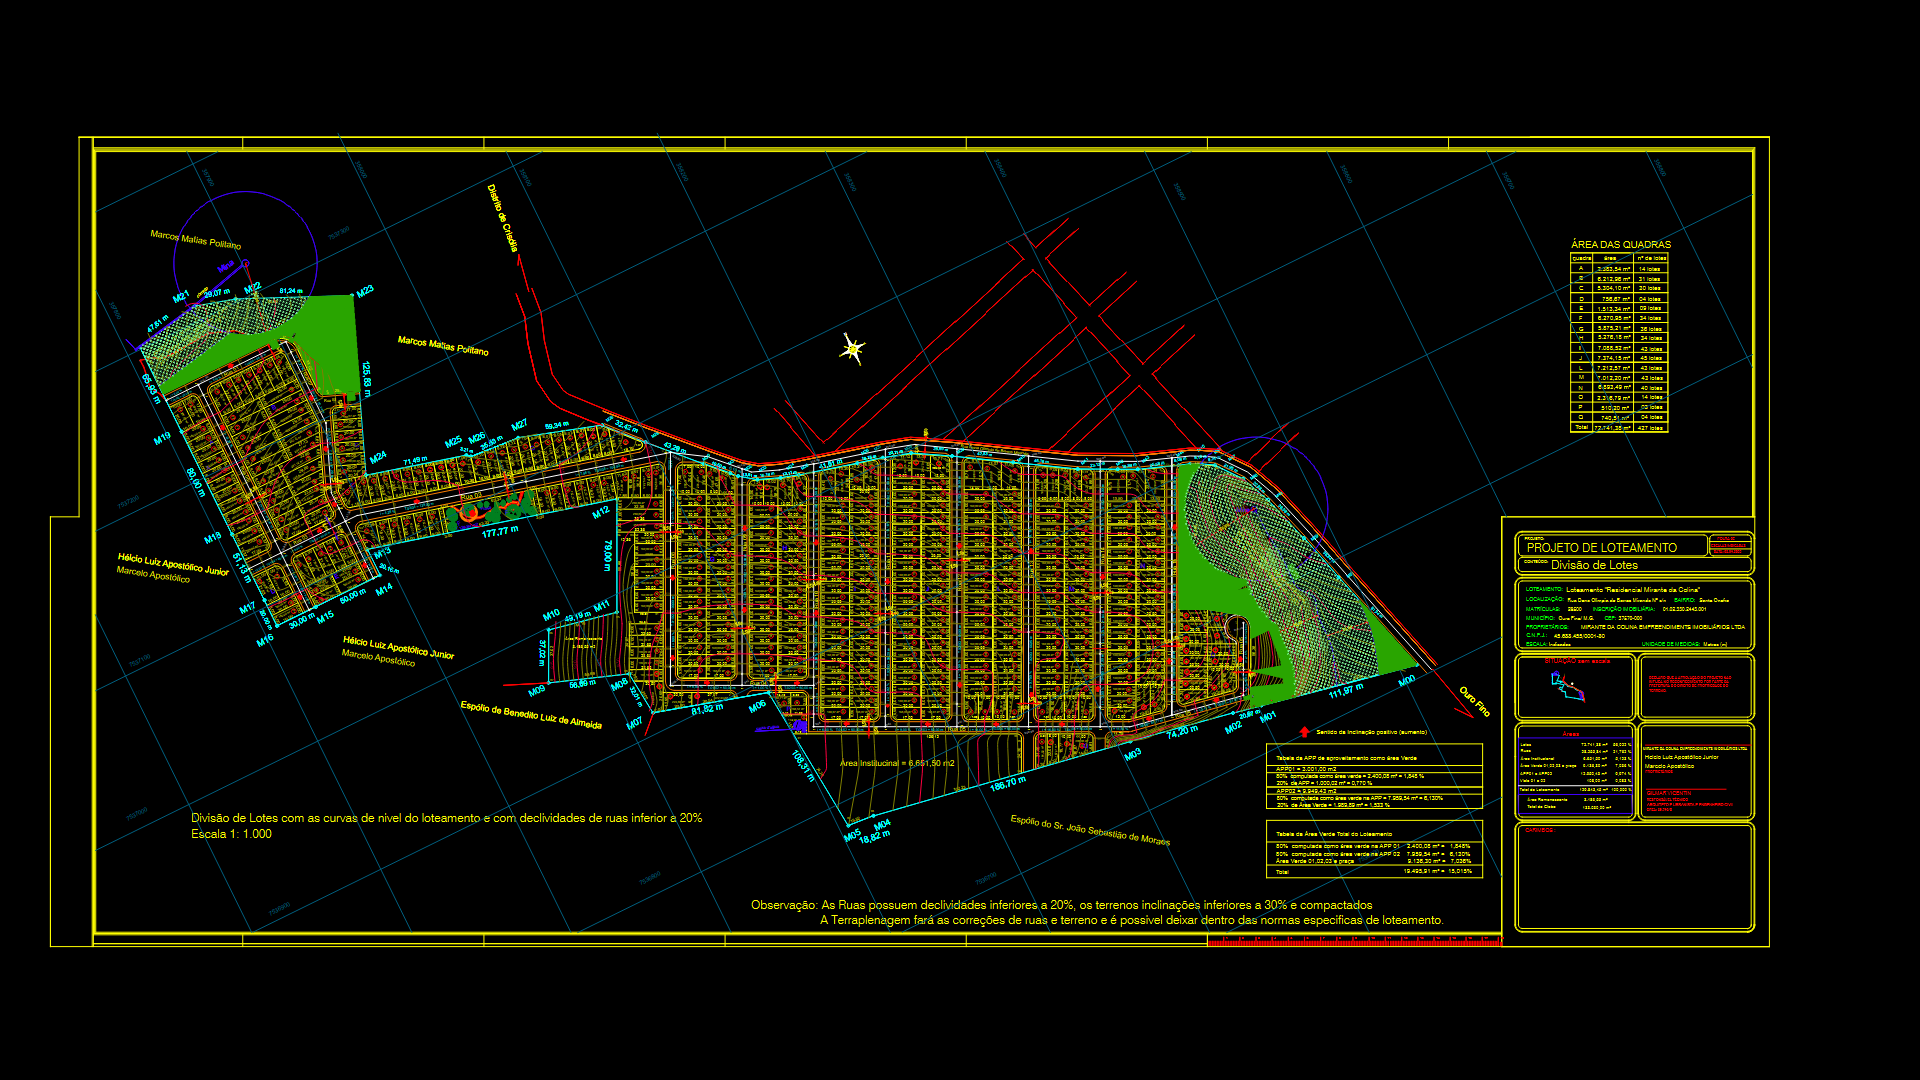Image resolution: width=1920 pixels, height=1080 pixels.
Task: Click the Observação note about street slopes
Action: [x=1061, y=905]
